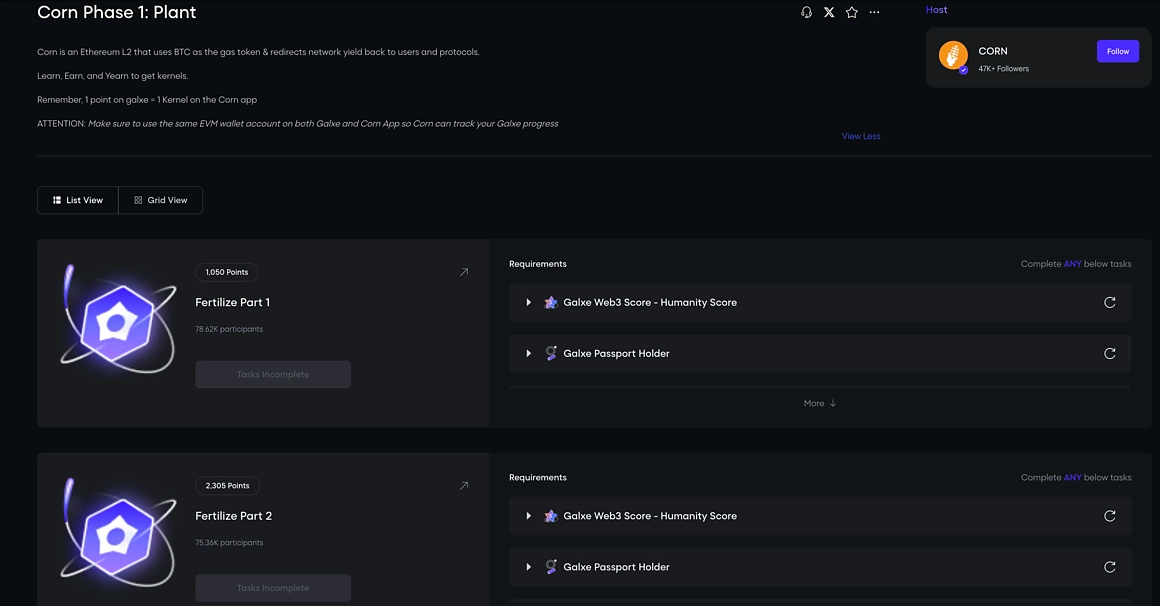The height and width of the screenshot is (606, 1160).
Task: Click 78.62K participants text
Action: click(x=229, y=329)
